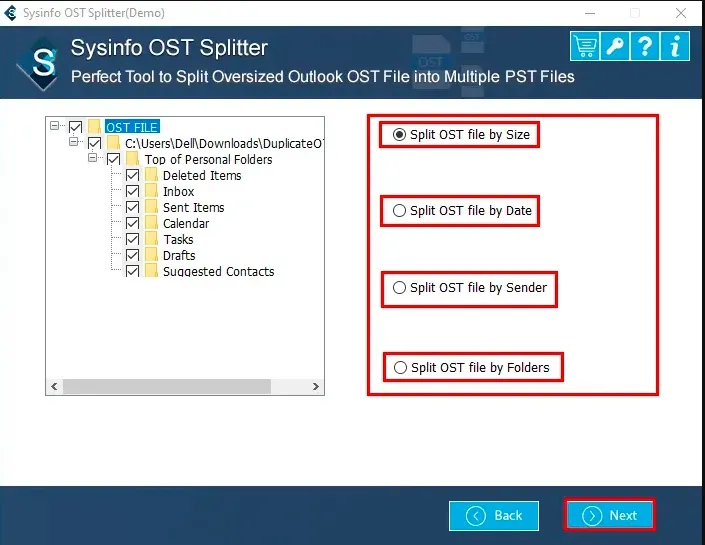Screen dimensions: 705x545
Task: Uncheck the Calendar checkbox
Action: coord(133,223)
